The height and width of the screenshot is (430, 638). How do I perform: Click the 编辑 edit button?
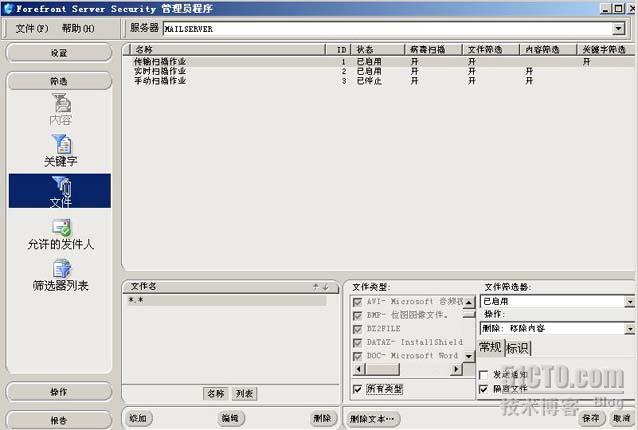(x=230, y=418)
